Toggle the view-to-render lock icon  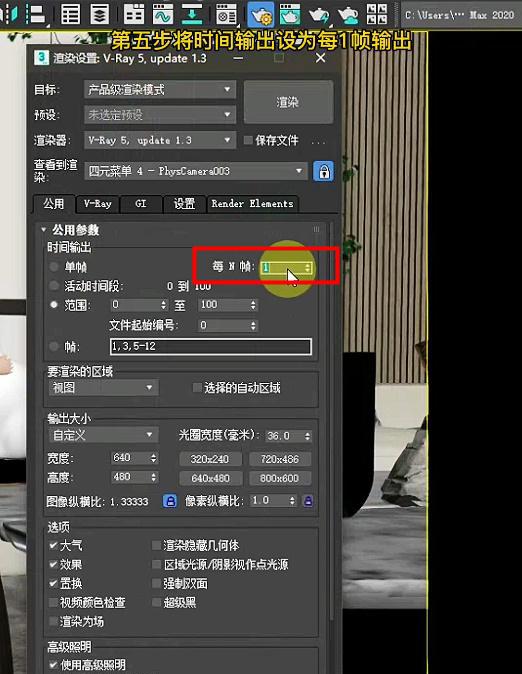[323, 171]
